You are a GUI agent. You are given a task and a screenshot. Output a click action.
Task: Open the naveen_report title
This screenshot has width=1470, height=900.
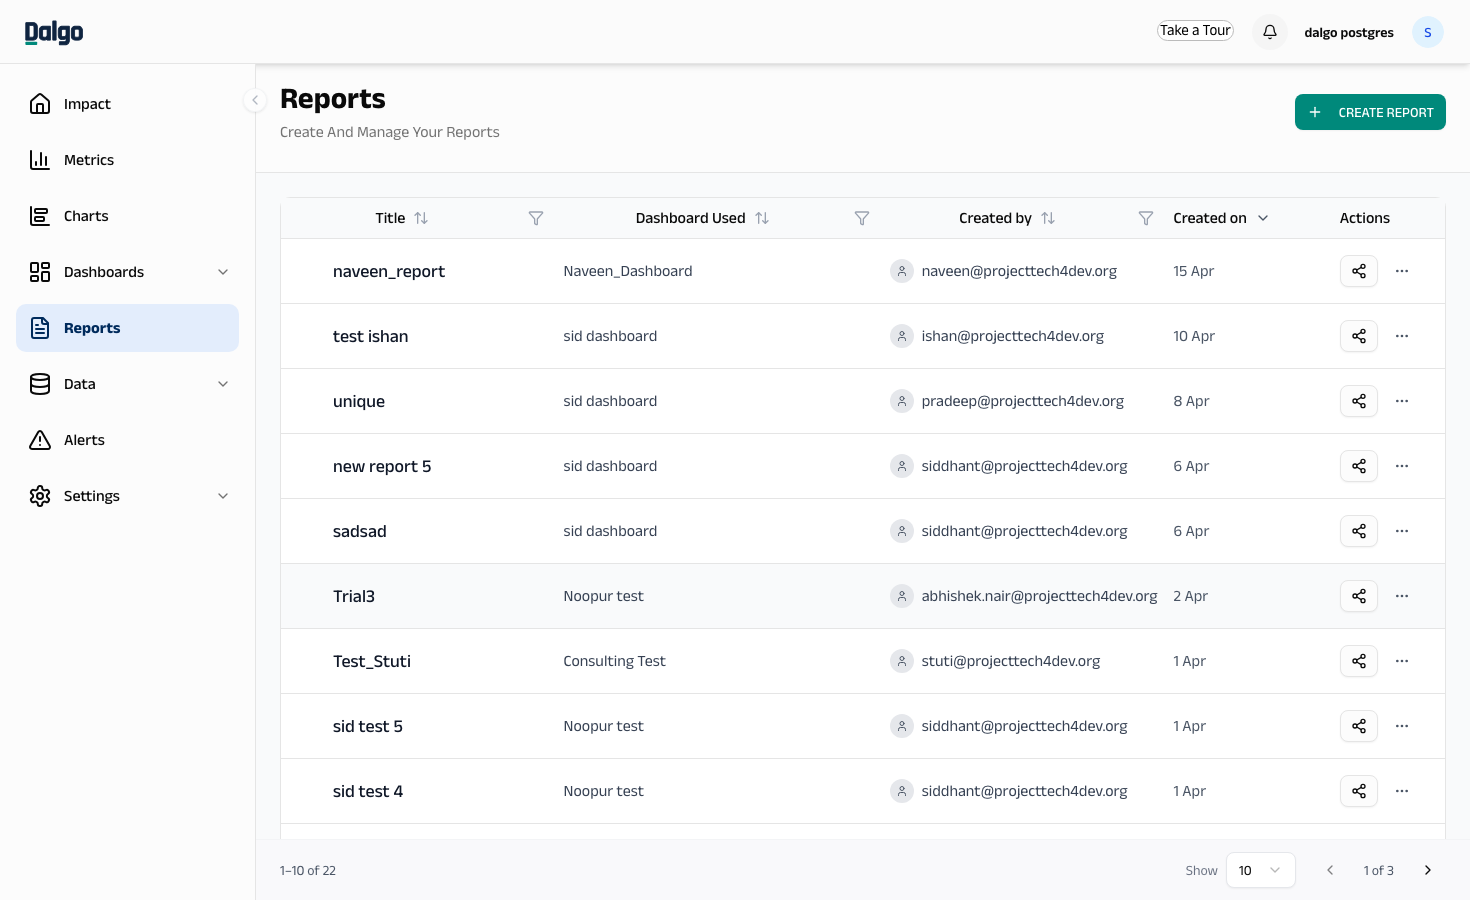pos(389,271)
